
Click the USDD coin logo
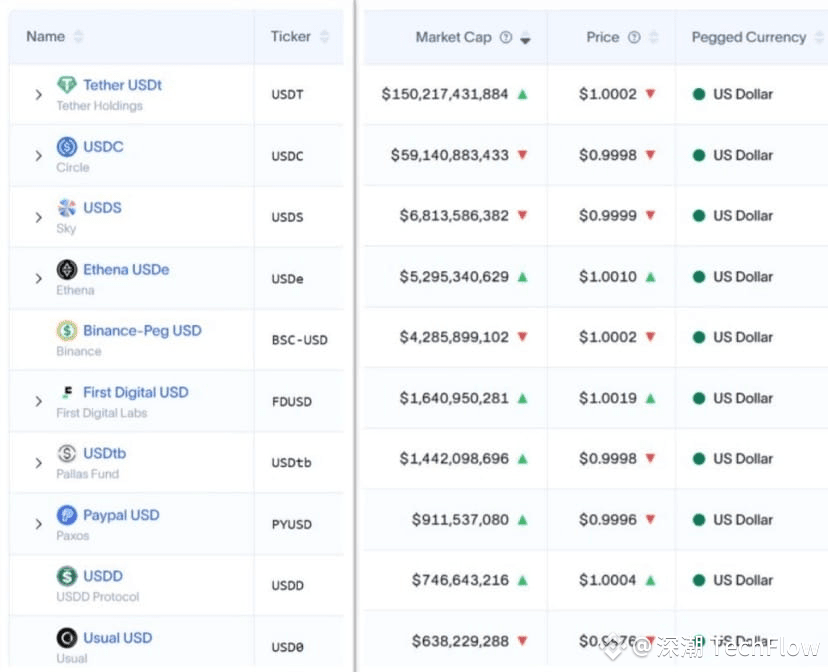click(x=67, y=576)
